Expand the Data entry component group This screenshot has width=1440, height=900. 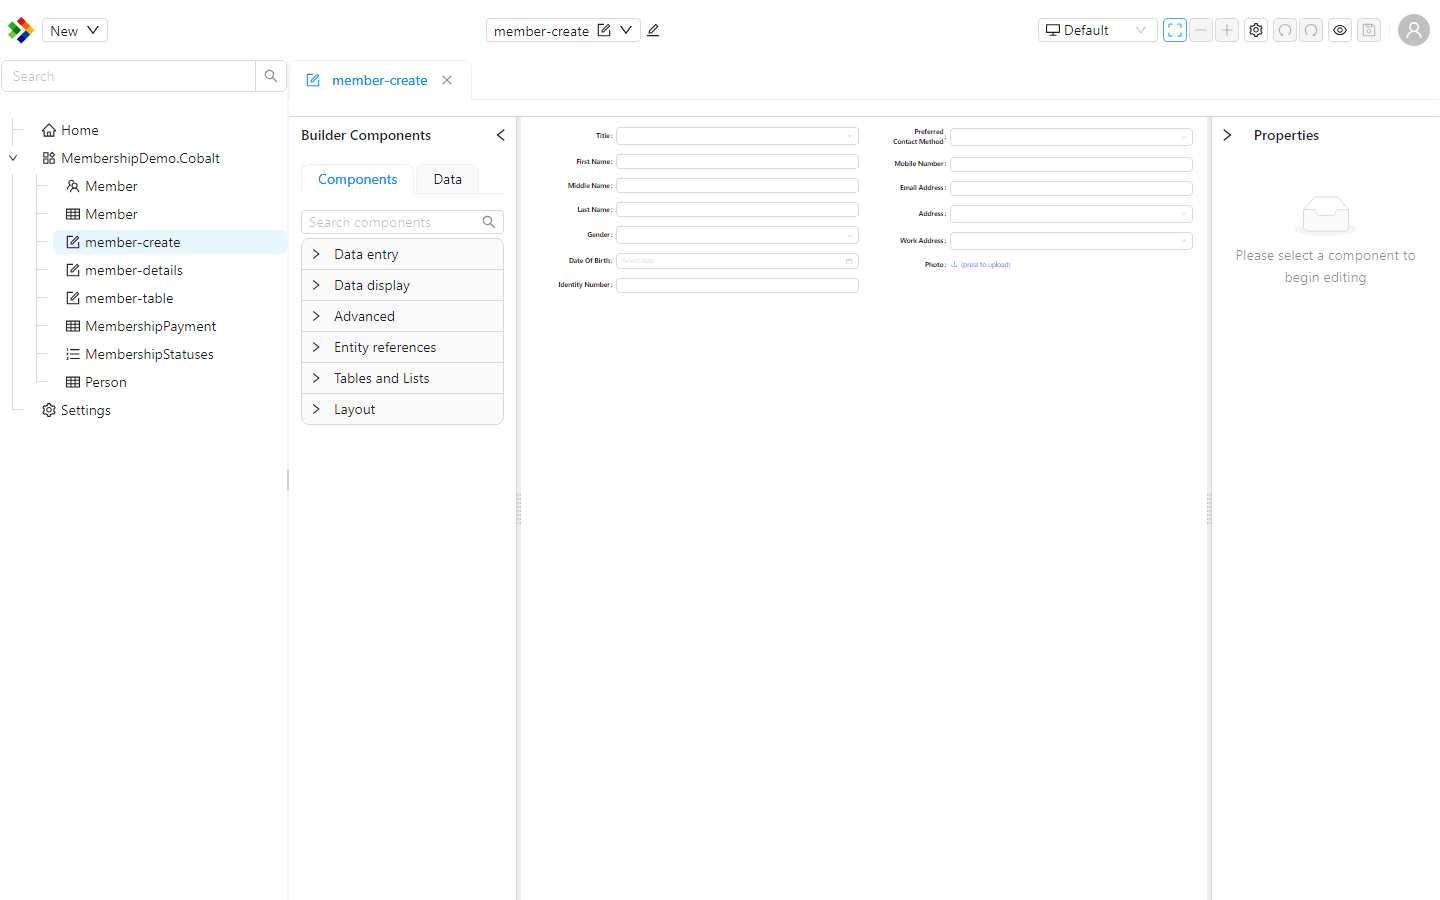[402, 254]
